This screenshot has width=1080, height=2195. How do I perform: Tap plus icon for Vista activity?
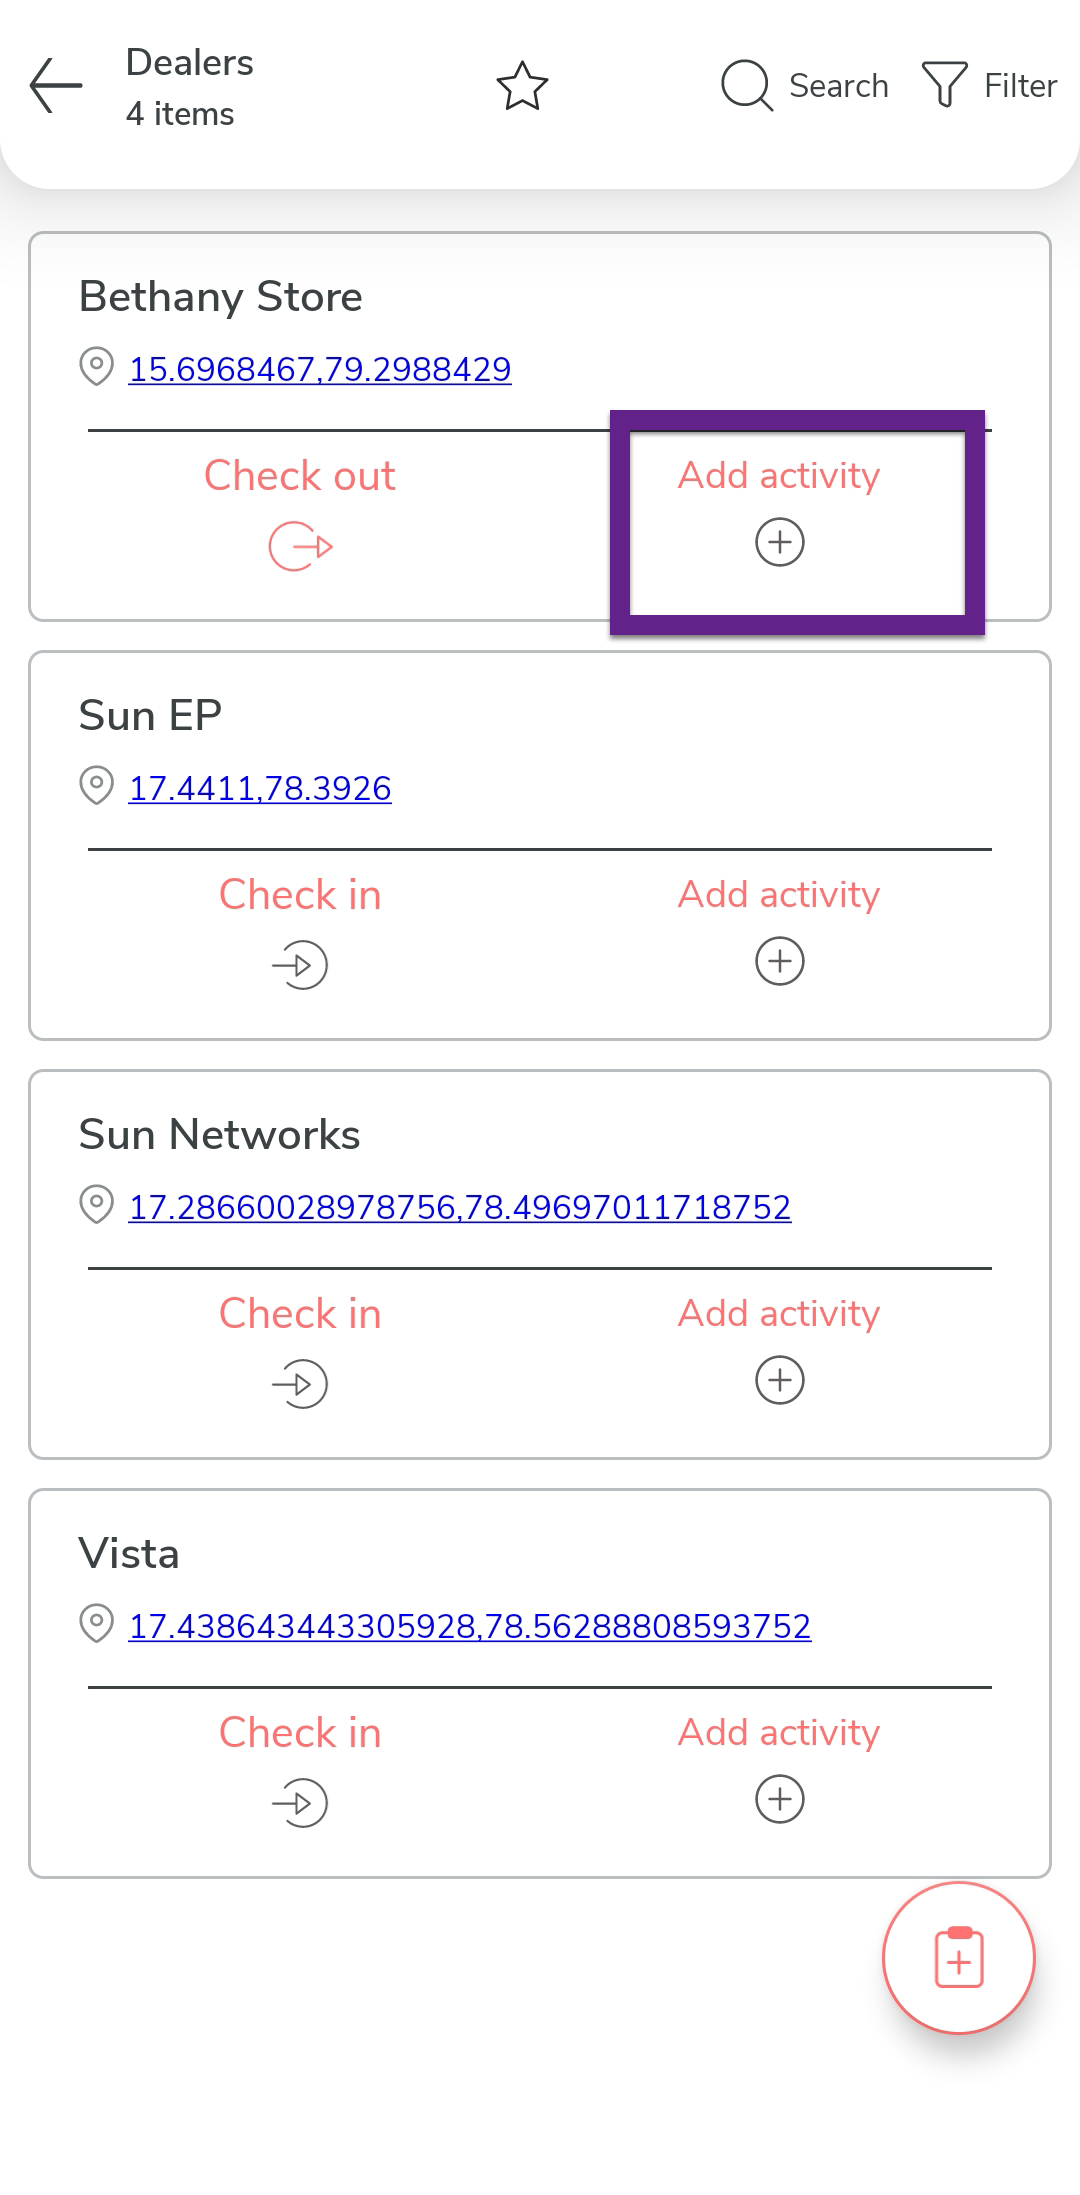[x=780, y=1799]
